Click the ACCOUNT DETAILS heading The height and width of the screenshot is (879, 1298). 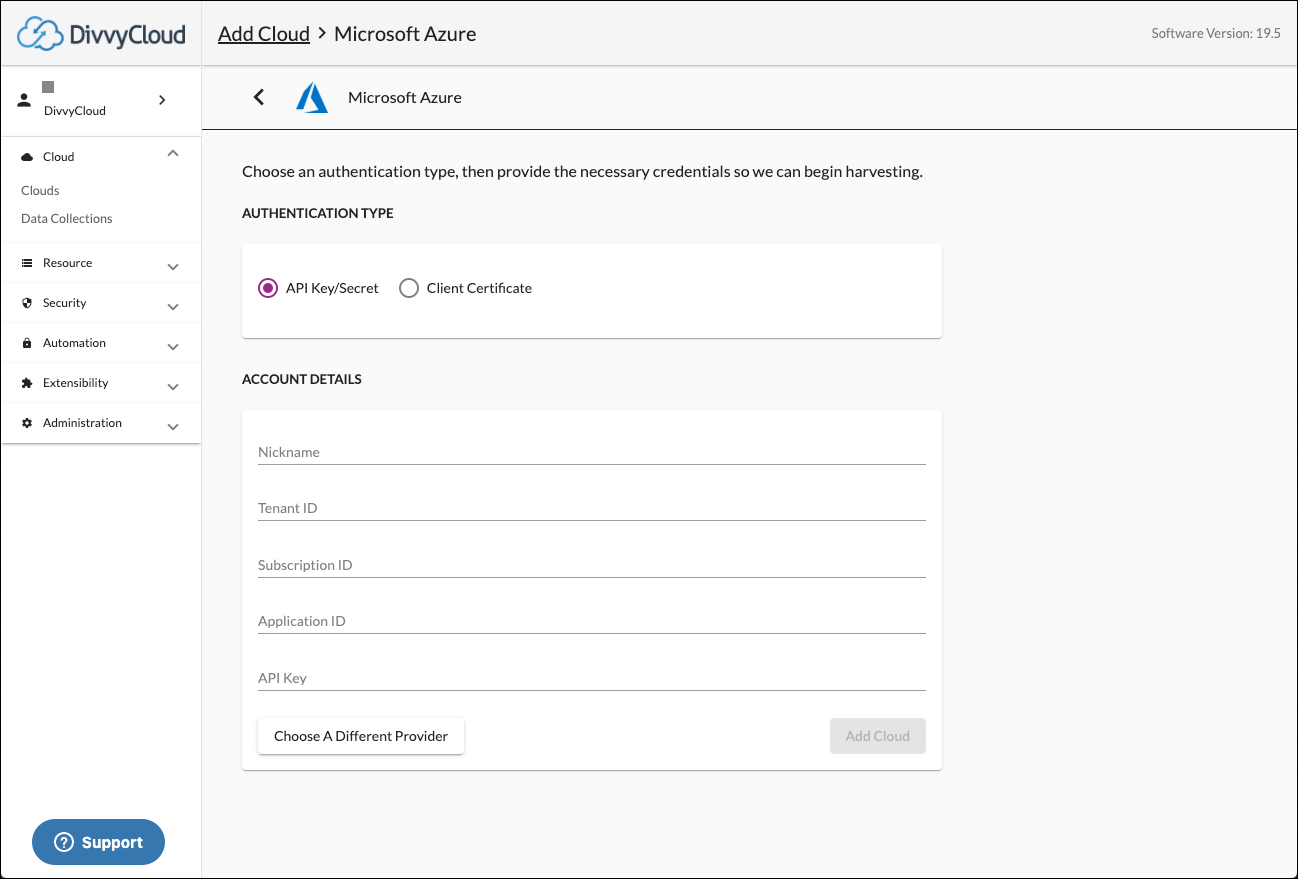302,379
